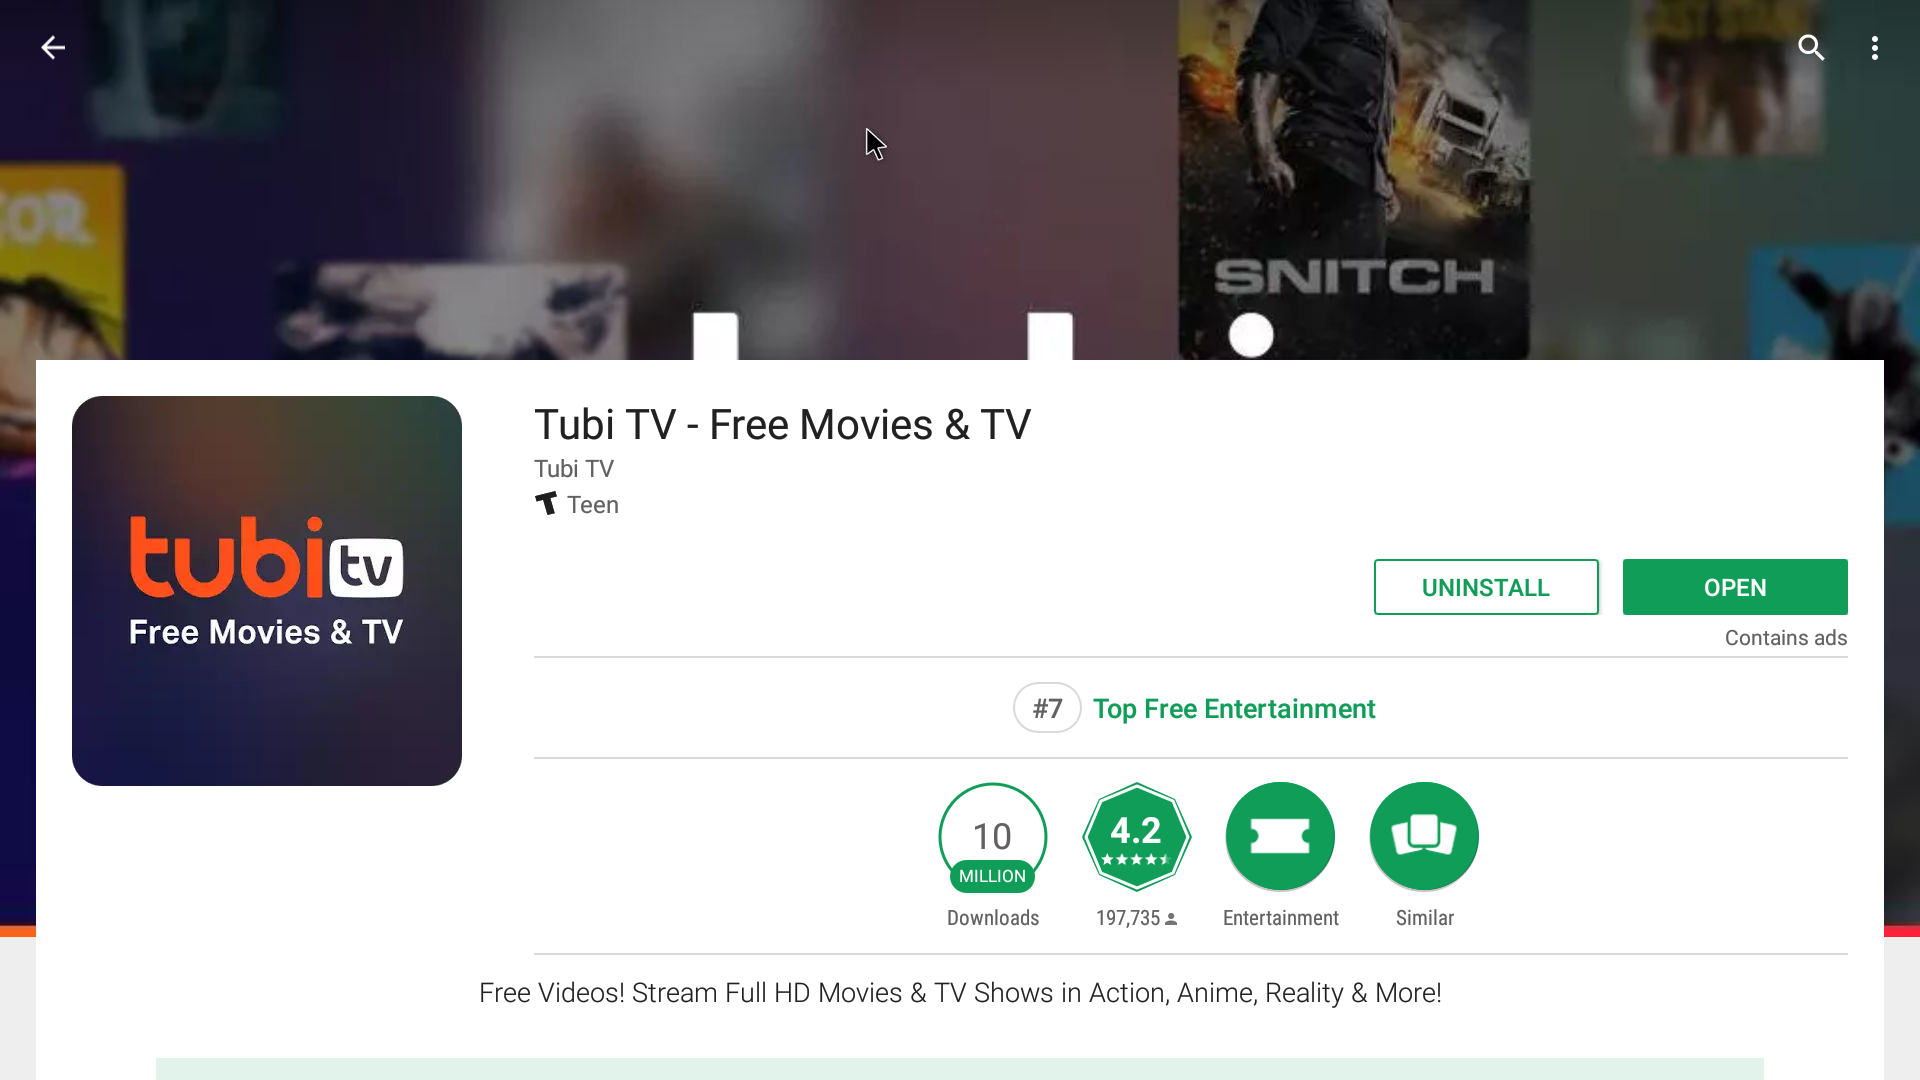Click the UNINSTALL button
1920x1080 pixels.
(1486, 587)
